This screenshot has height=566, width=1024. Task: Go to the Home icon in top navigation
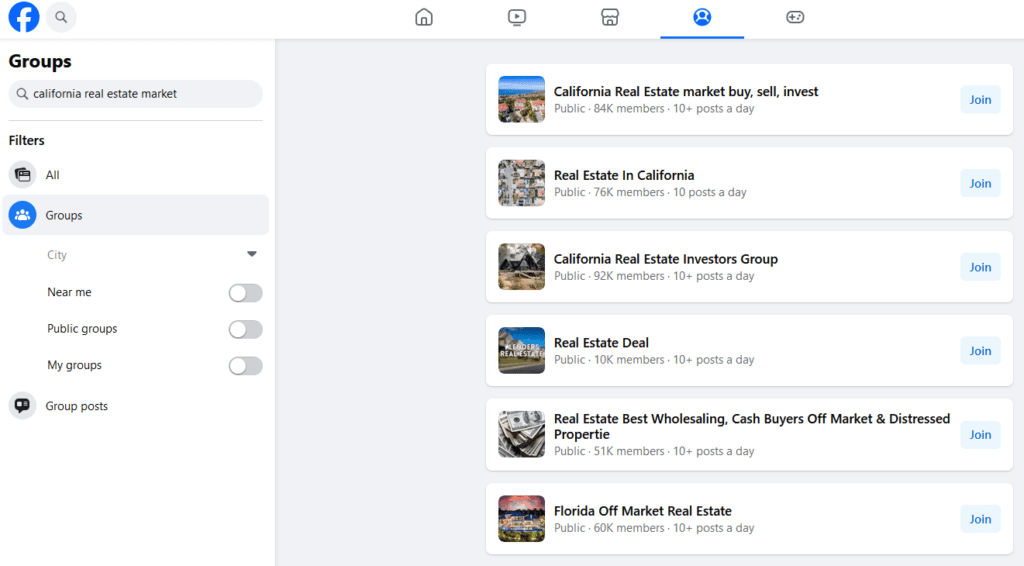pos(424,17)
